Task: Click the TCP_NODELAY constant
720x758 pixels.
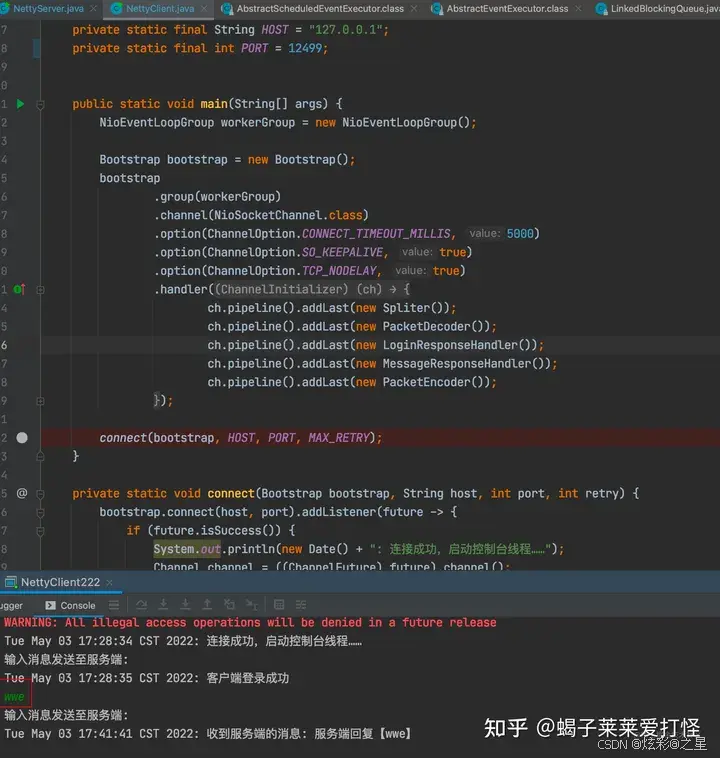Action: pos(339,271)
